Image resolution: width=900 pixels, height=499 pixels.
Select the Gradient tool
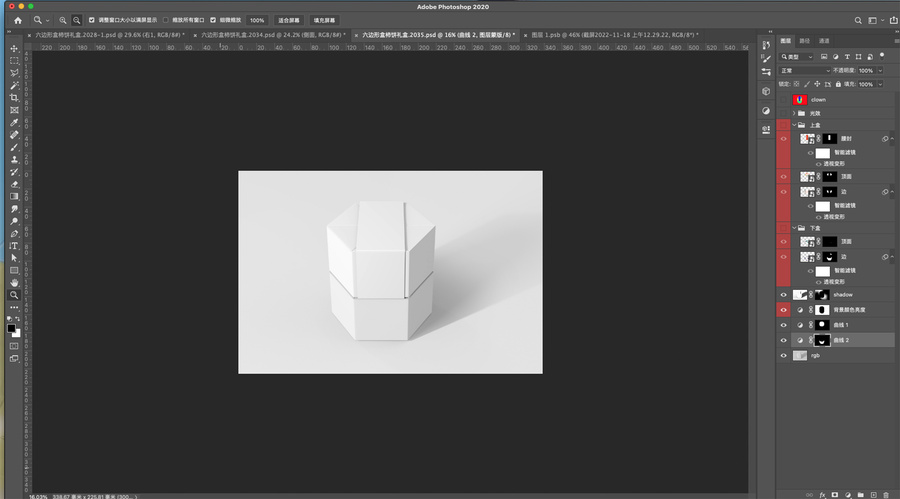coord(14,196)
